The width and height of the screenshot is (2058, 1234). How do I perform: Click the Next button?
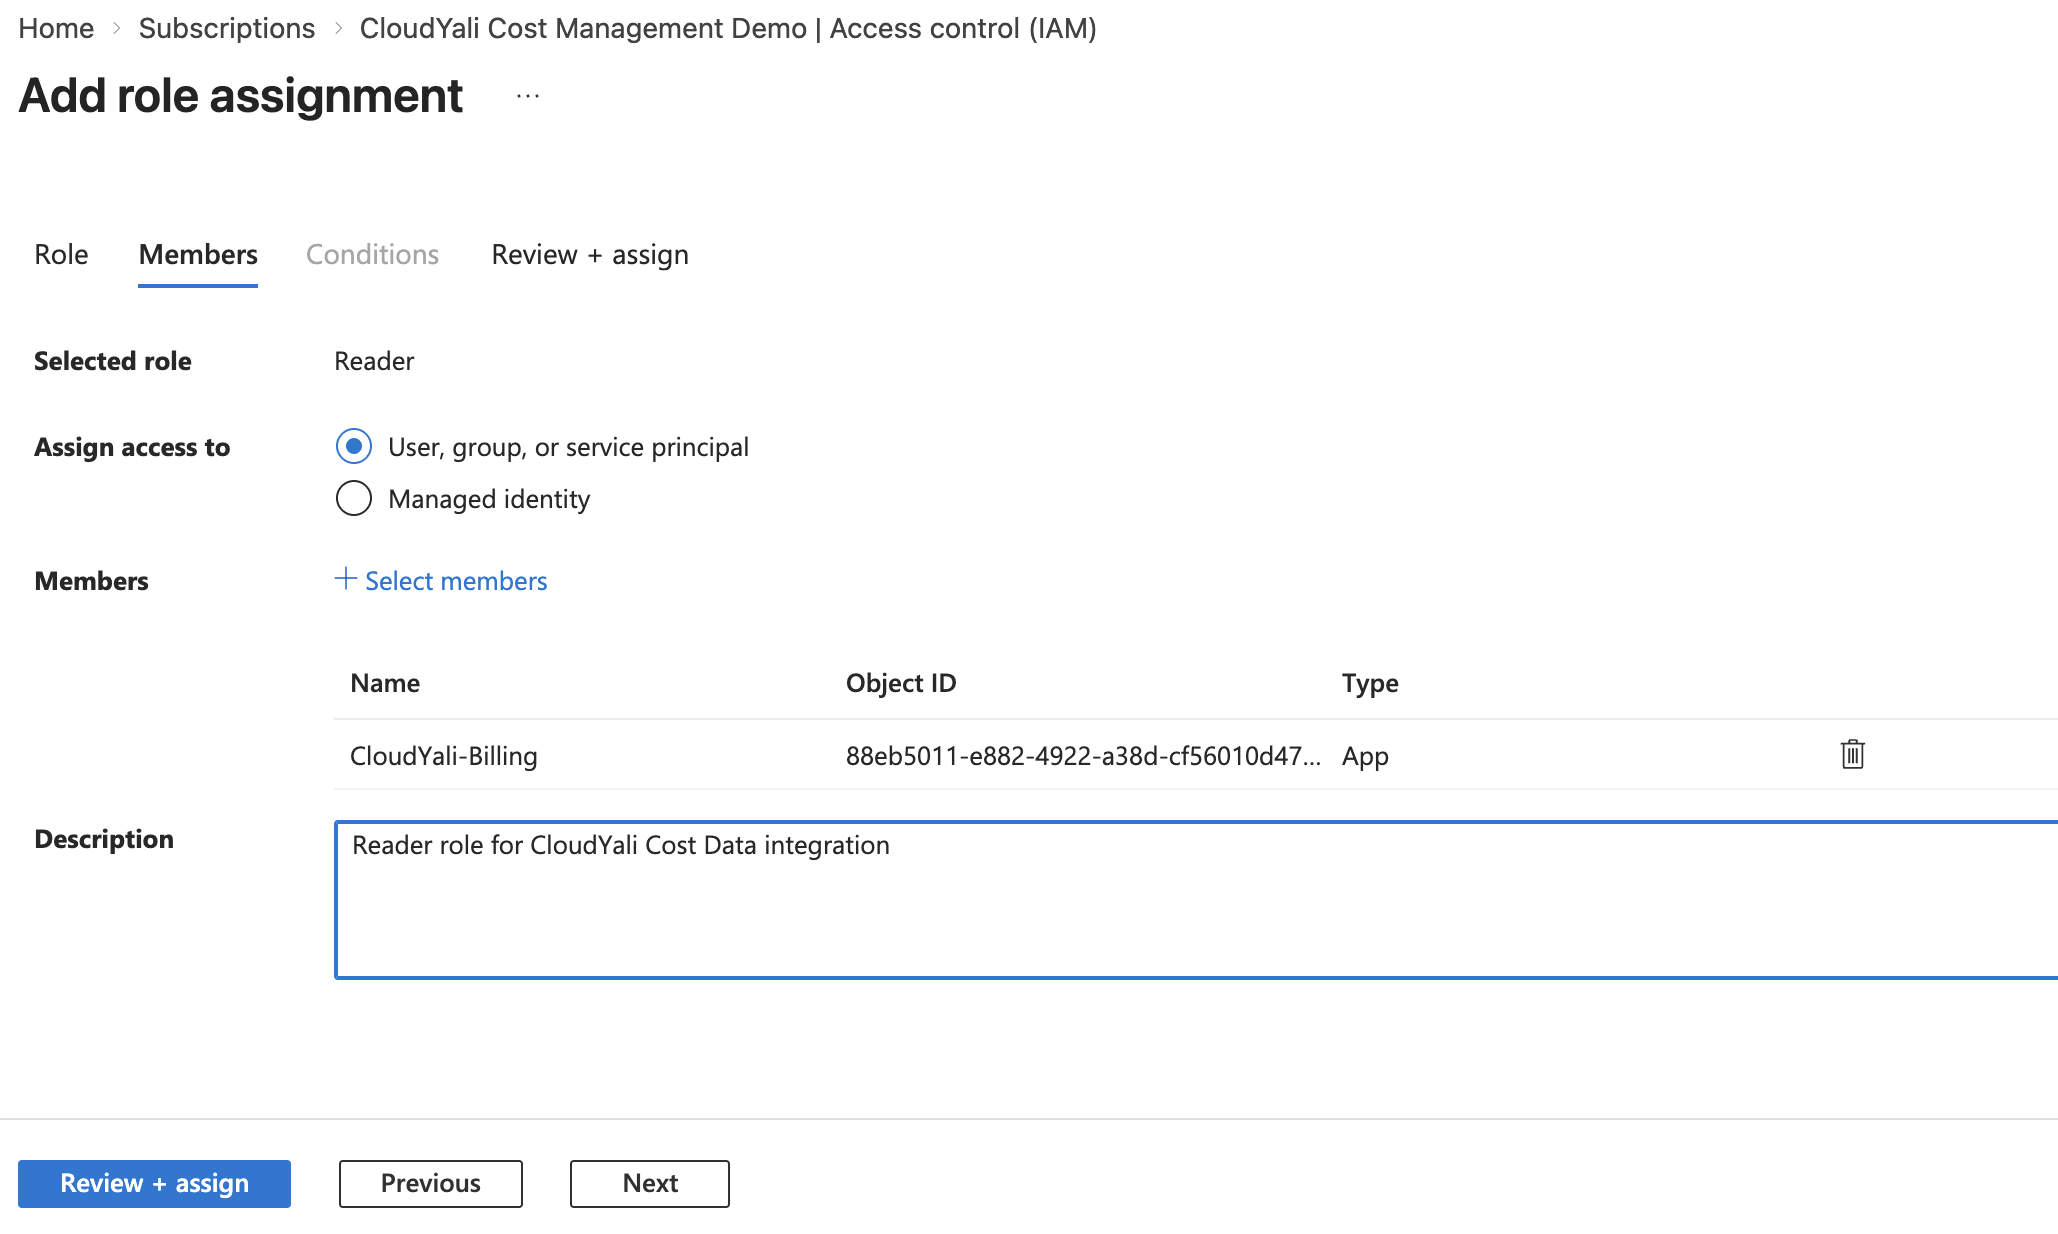[649, 1183]
